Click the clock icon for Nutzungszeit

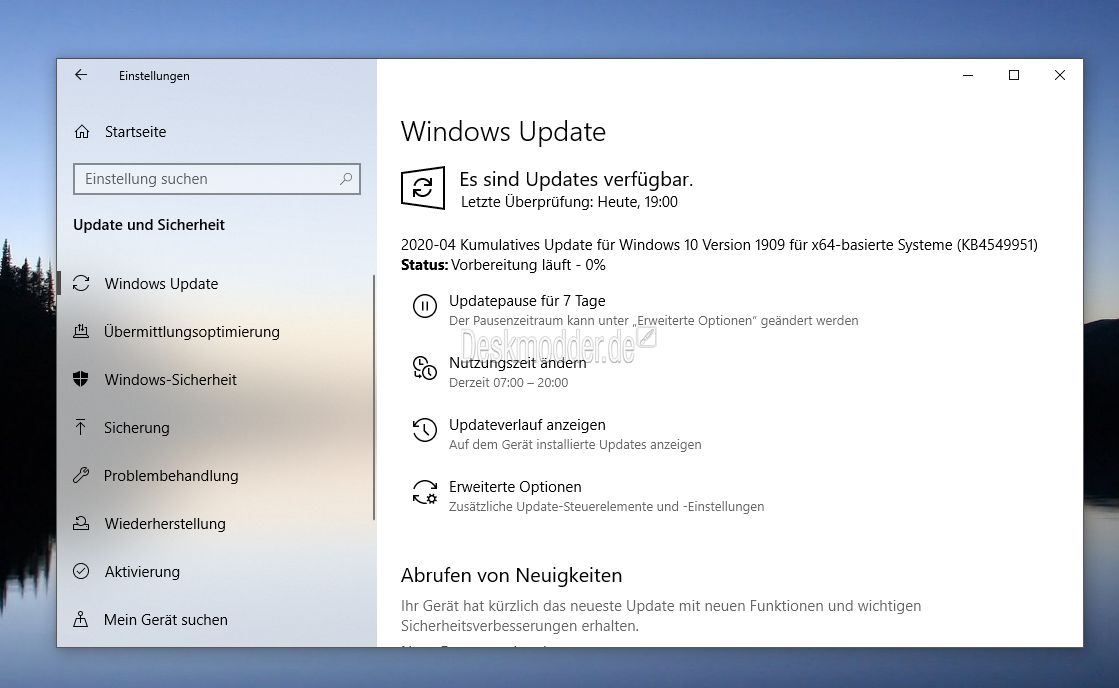(x=425, y=368)
